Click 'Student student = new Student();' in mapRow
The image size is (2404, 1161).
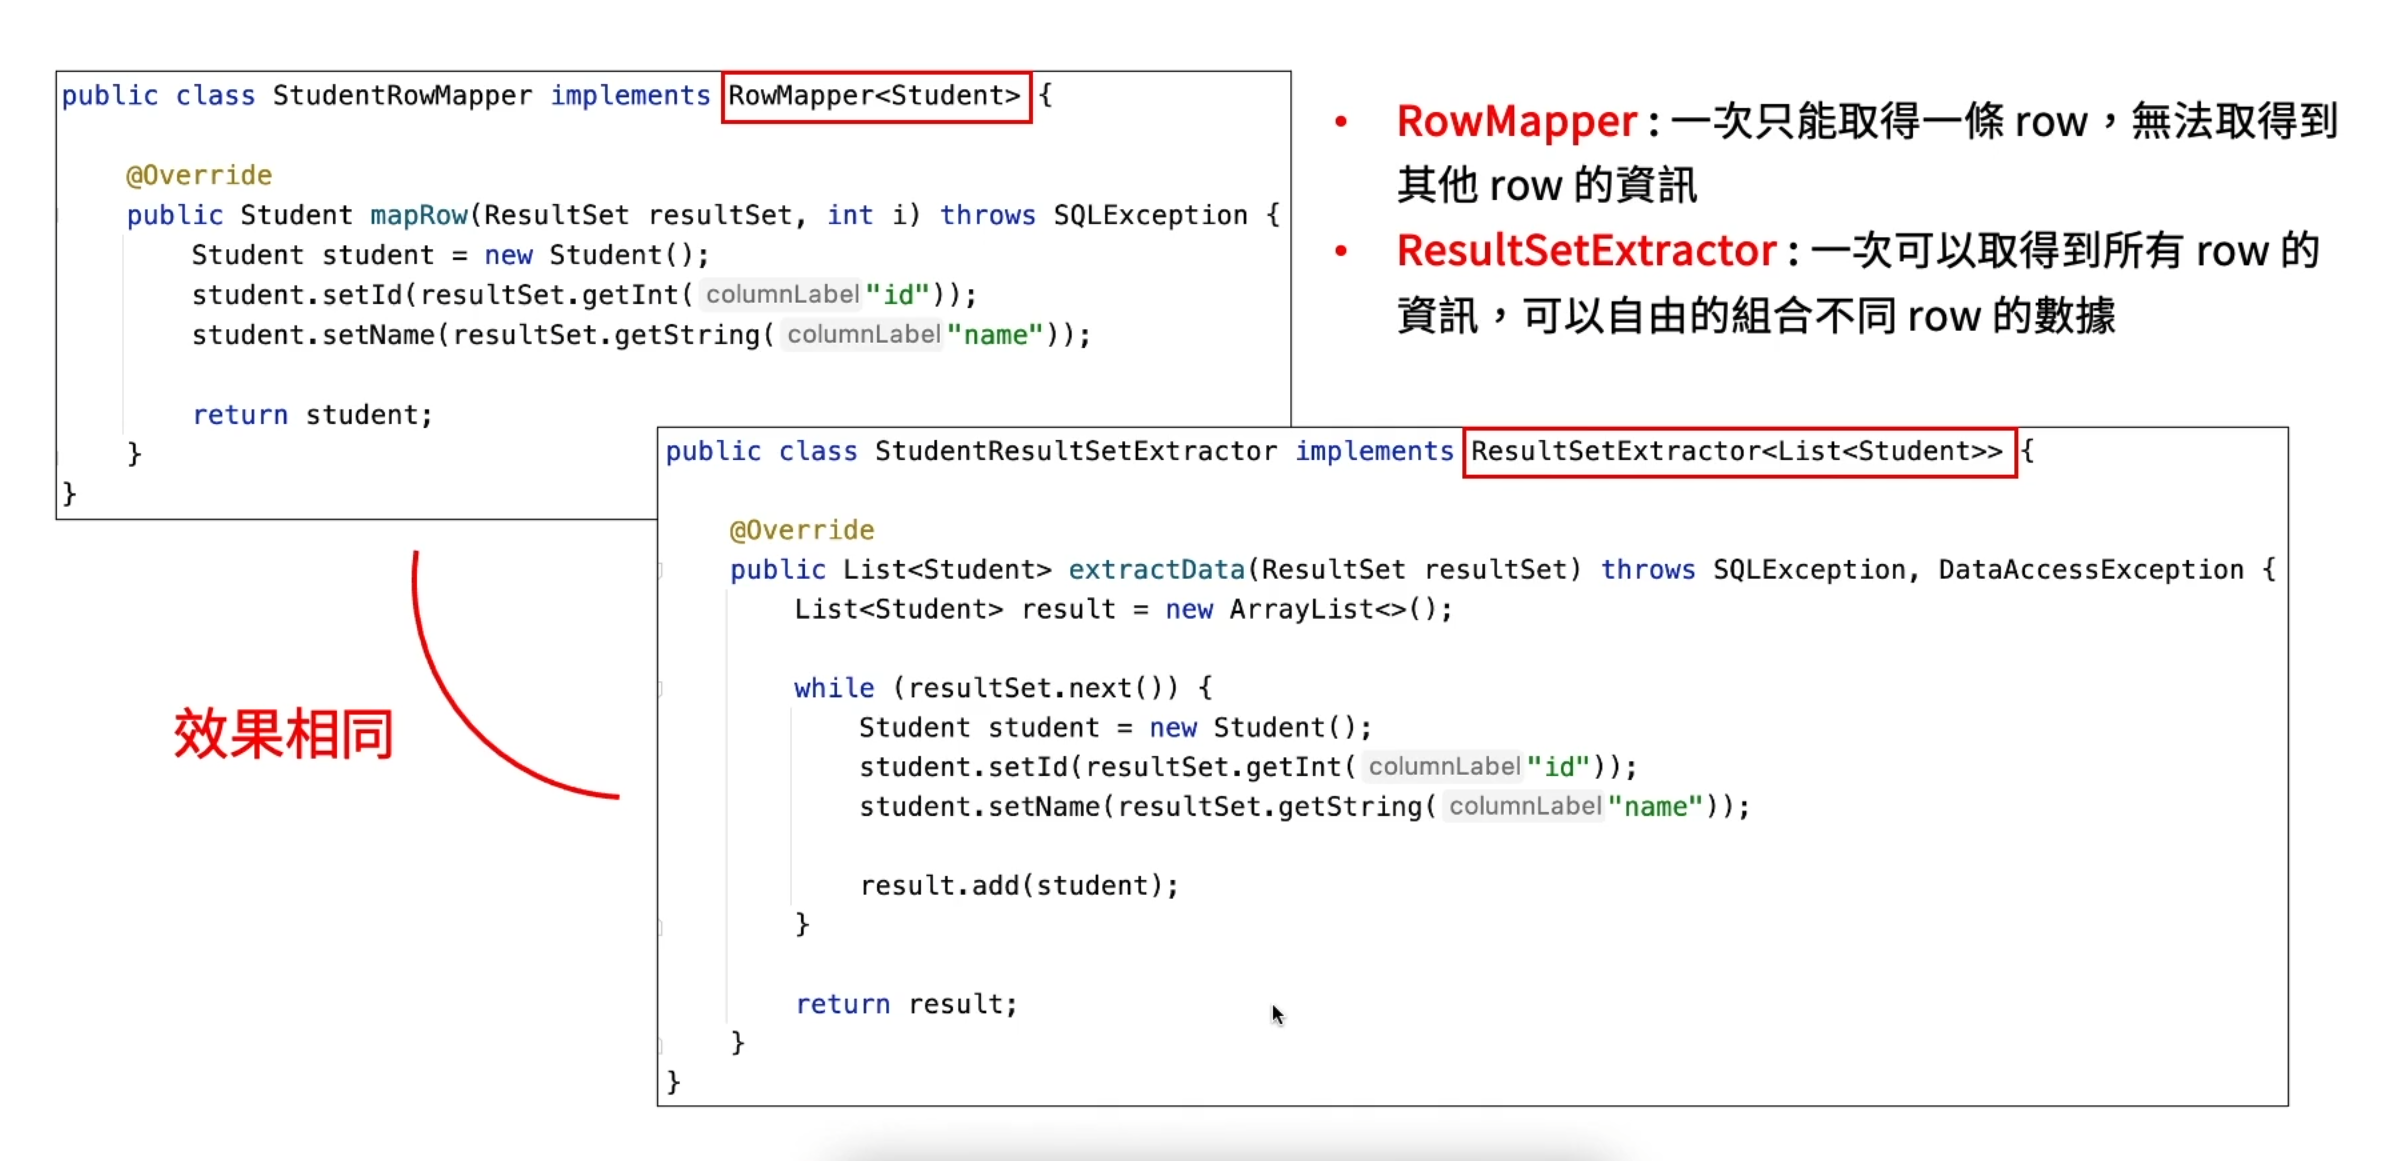[450, 256]
